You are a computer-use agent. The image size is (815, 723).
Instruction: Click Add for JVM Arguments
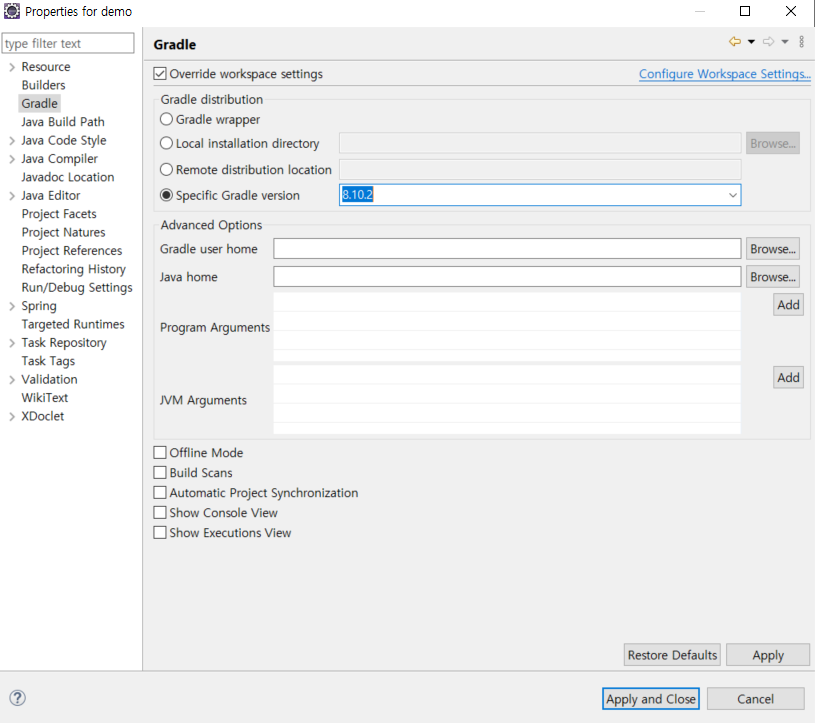pos(788,377)
